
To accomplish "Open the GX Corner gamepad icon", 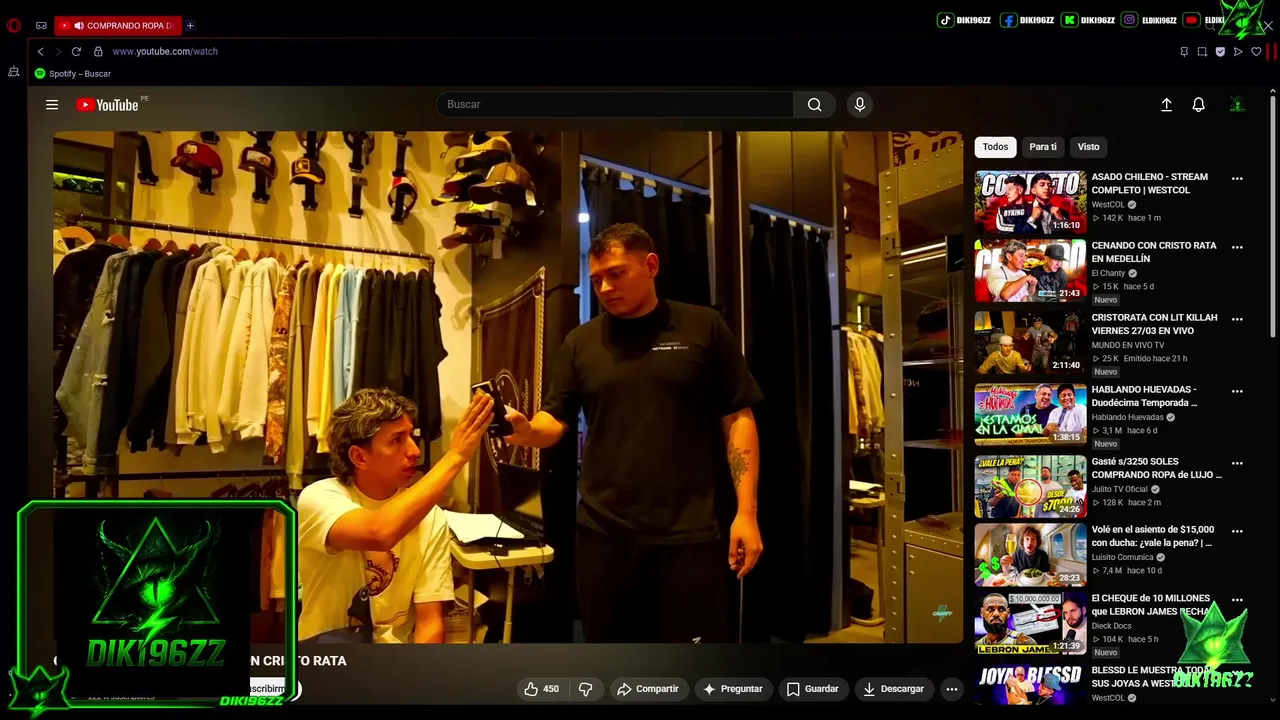I will 41,26.
